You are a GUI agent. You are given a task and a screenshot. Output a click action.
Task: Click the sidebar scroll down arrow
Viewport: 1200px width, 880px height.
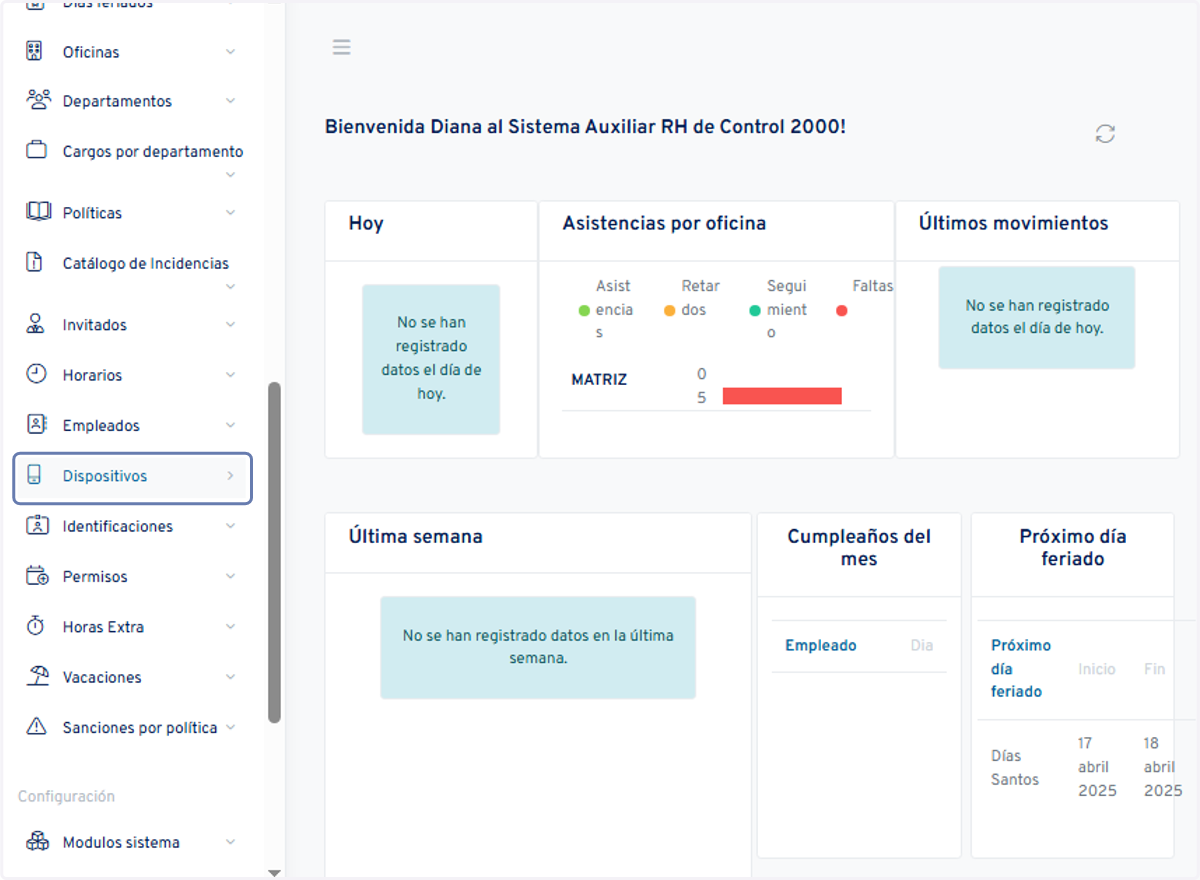275,873
